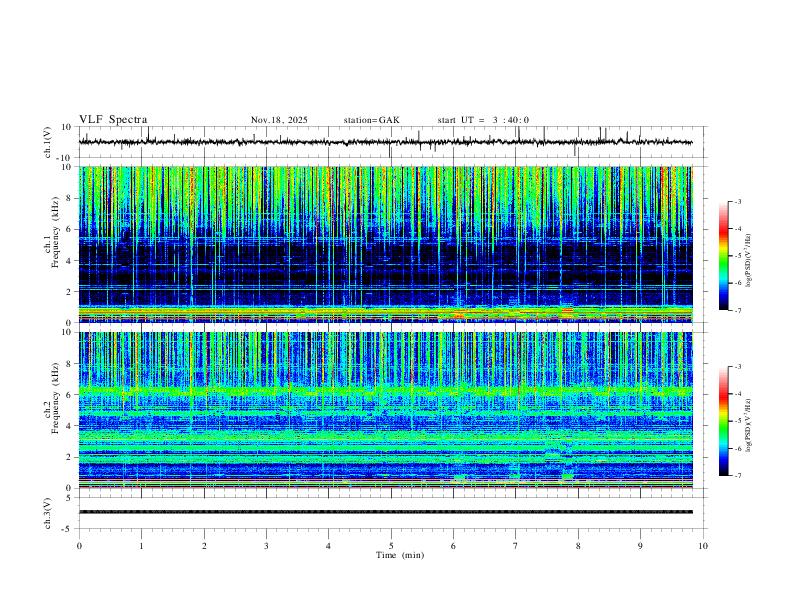Click the '-7' label on ch.2 color scale
Image resolution: width=792 pixels, height=612 pixels.
pos(737,475)
